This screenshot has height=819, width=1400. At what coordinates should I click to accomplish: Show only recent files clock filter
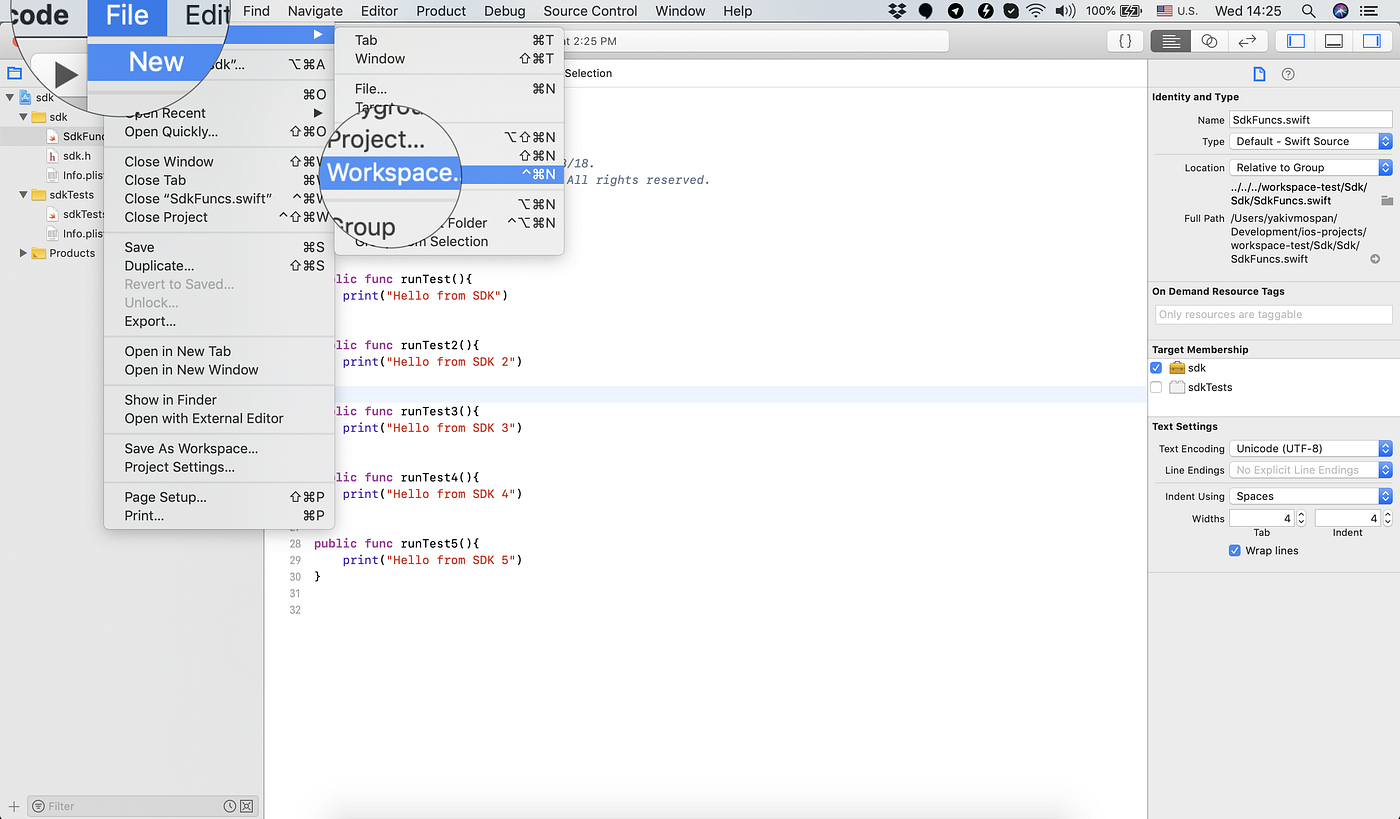[230, 806]
